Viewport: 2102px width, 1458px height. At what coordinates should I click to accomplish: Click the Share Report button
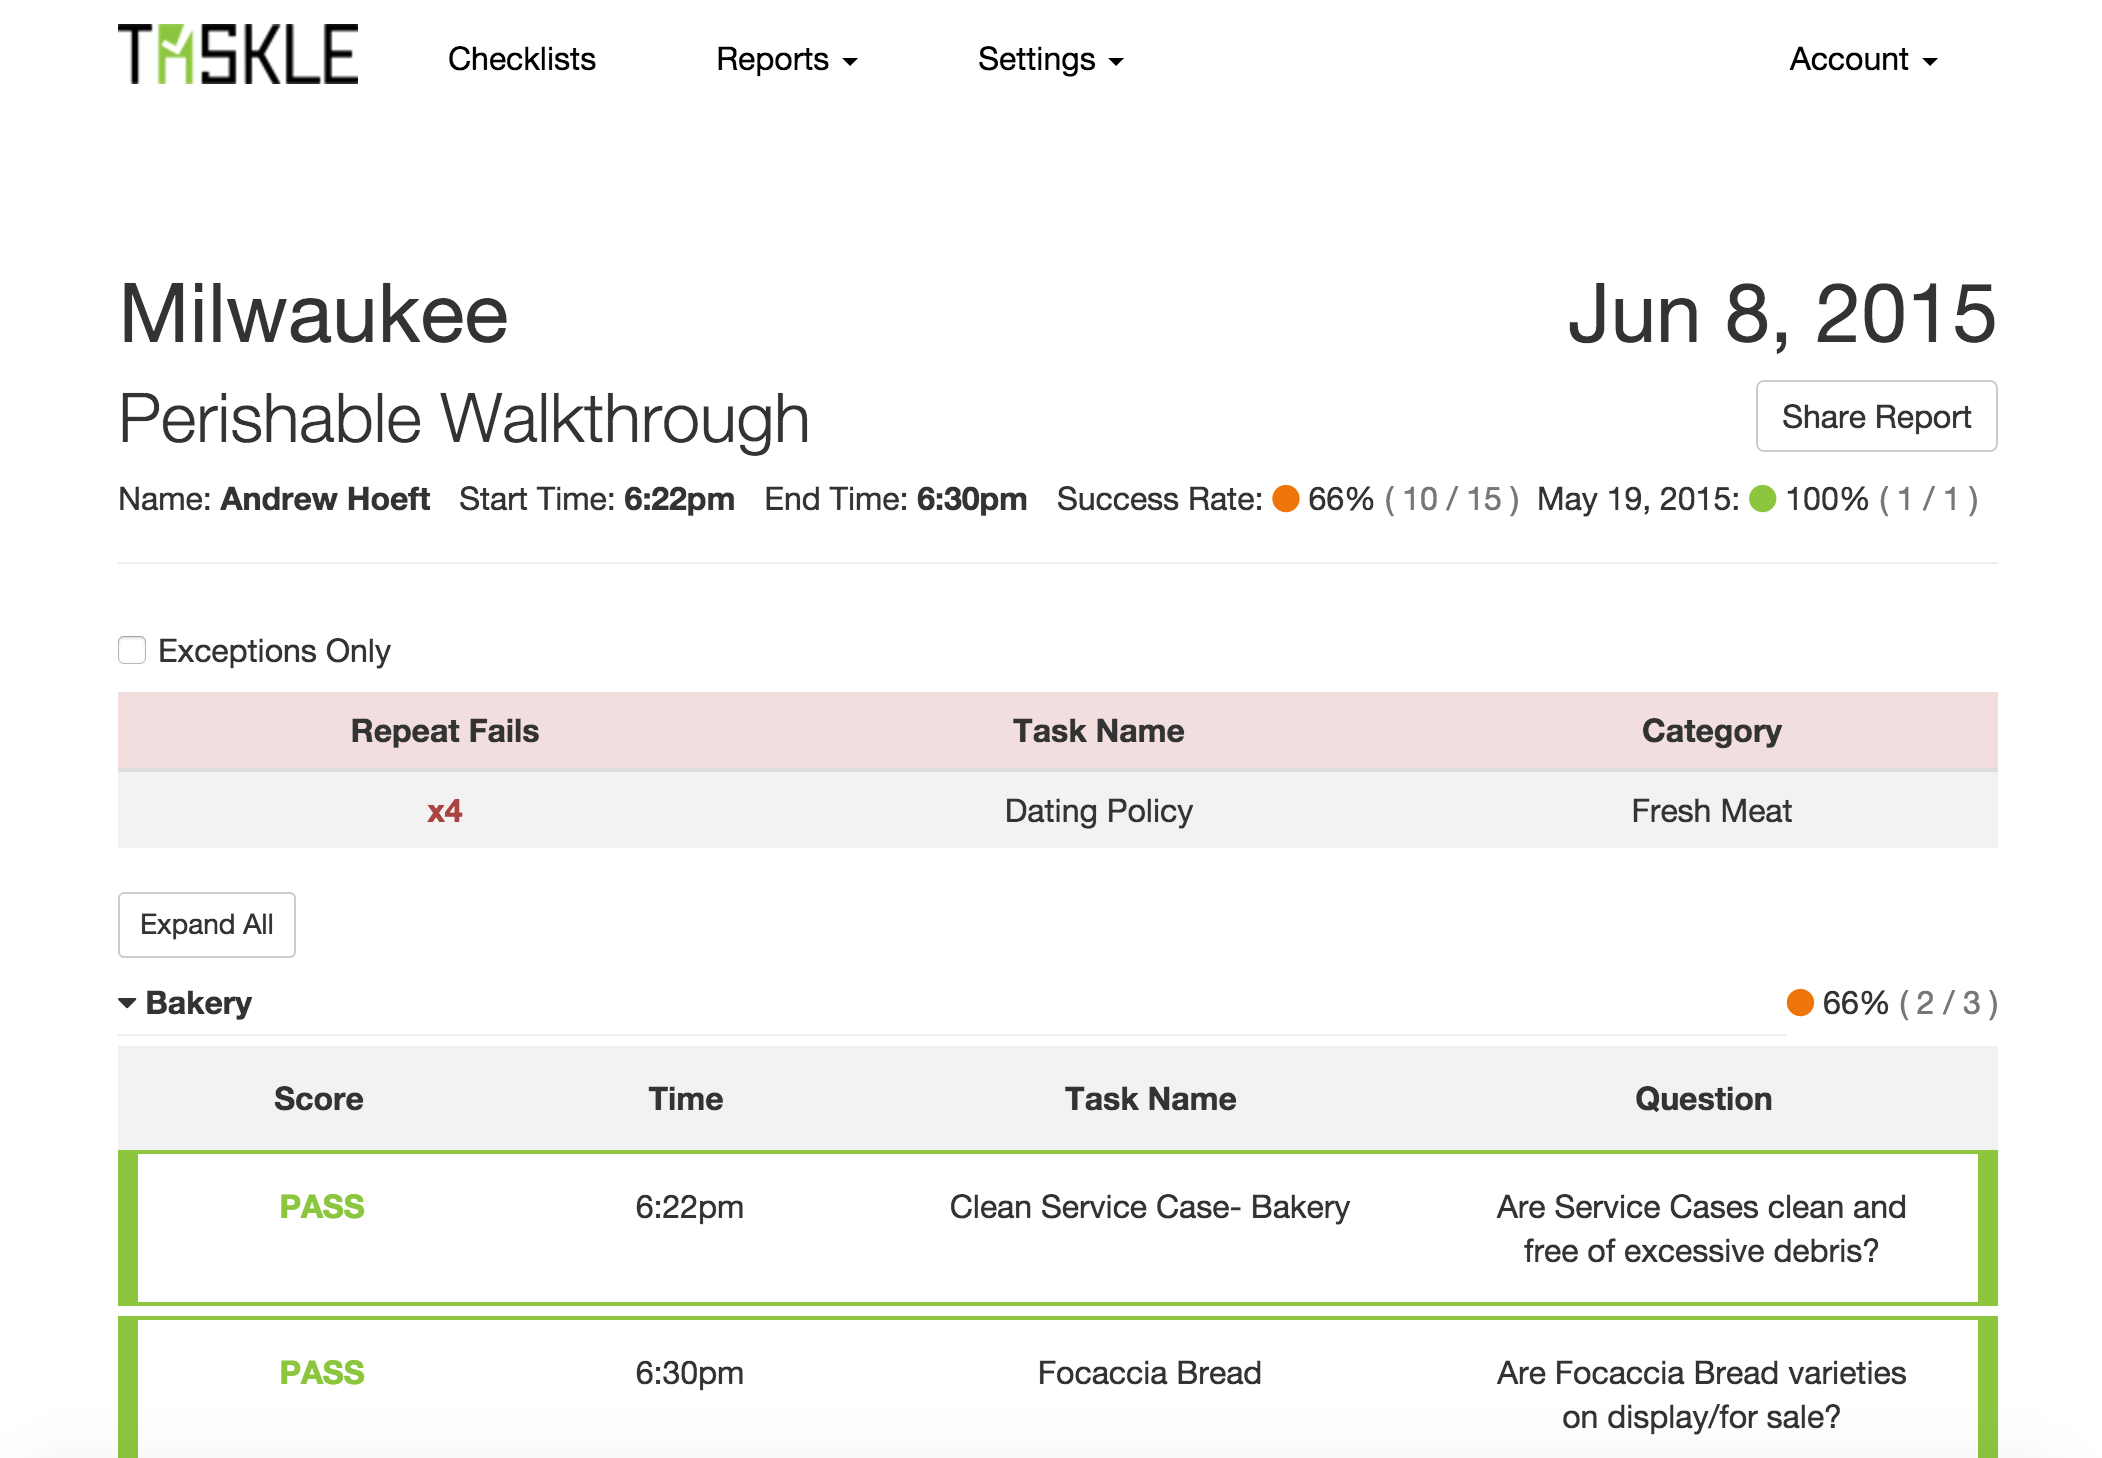pyautogui.click(x=1876, y=417)
